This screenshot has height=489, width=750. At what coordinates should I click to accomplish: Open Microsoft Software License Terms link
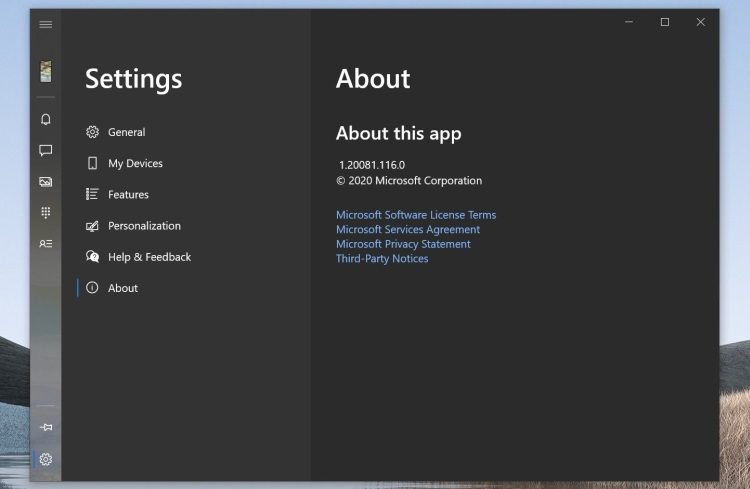pos(415,215)
